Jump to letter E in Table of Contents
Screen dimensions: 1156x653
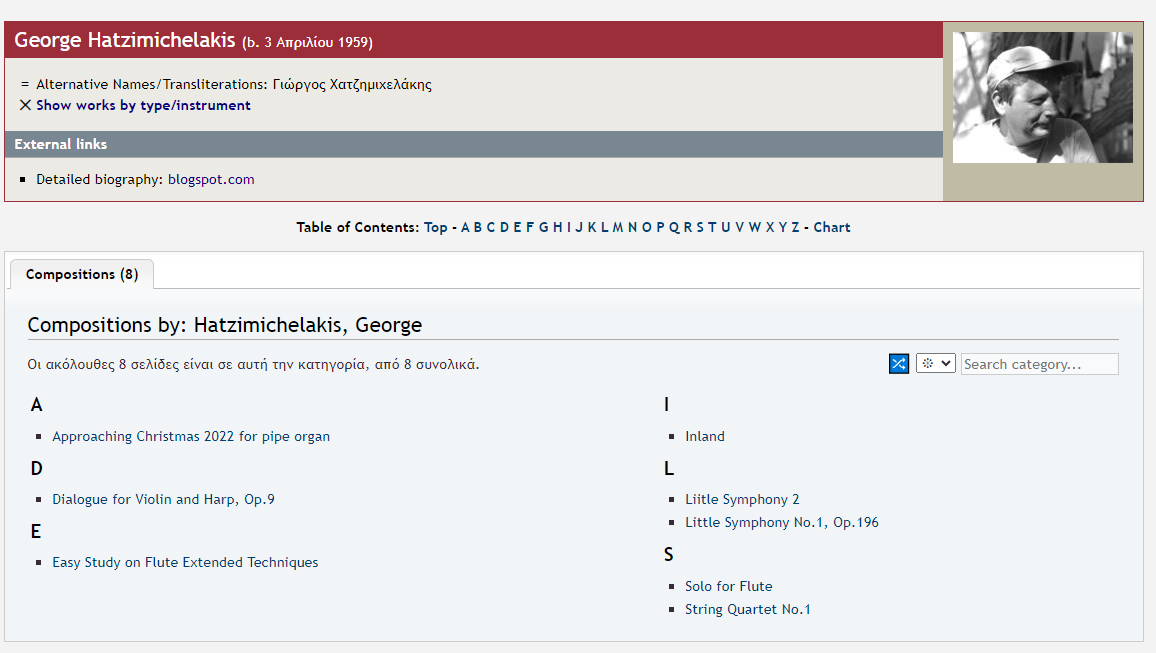[x=517, y=227]
